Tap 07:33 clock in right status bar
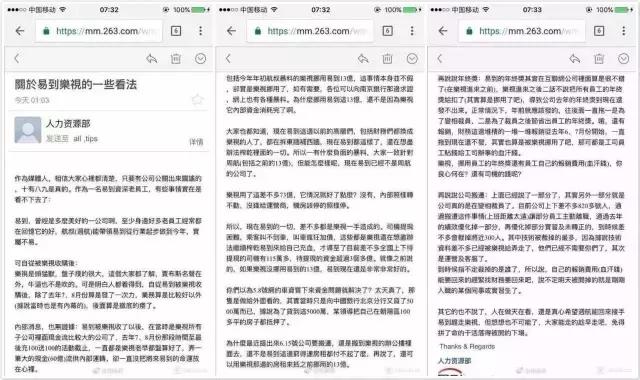640x380 pixels. (x=532, y=9)
